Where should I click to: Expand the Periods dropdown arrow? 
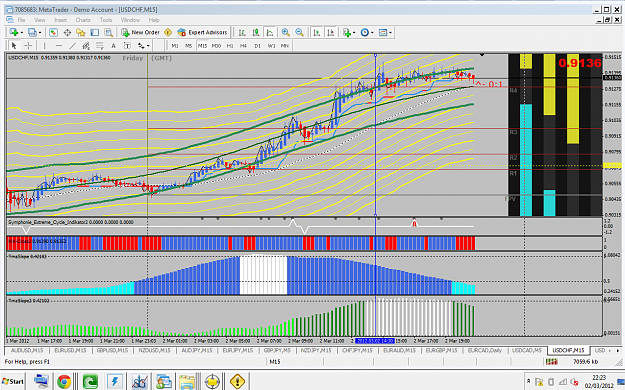(x=372, y=32)
